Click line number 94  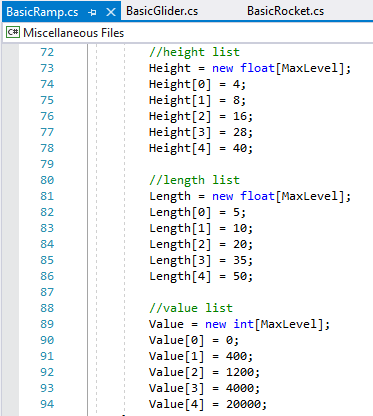coord(47,404)
